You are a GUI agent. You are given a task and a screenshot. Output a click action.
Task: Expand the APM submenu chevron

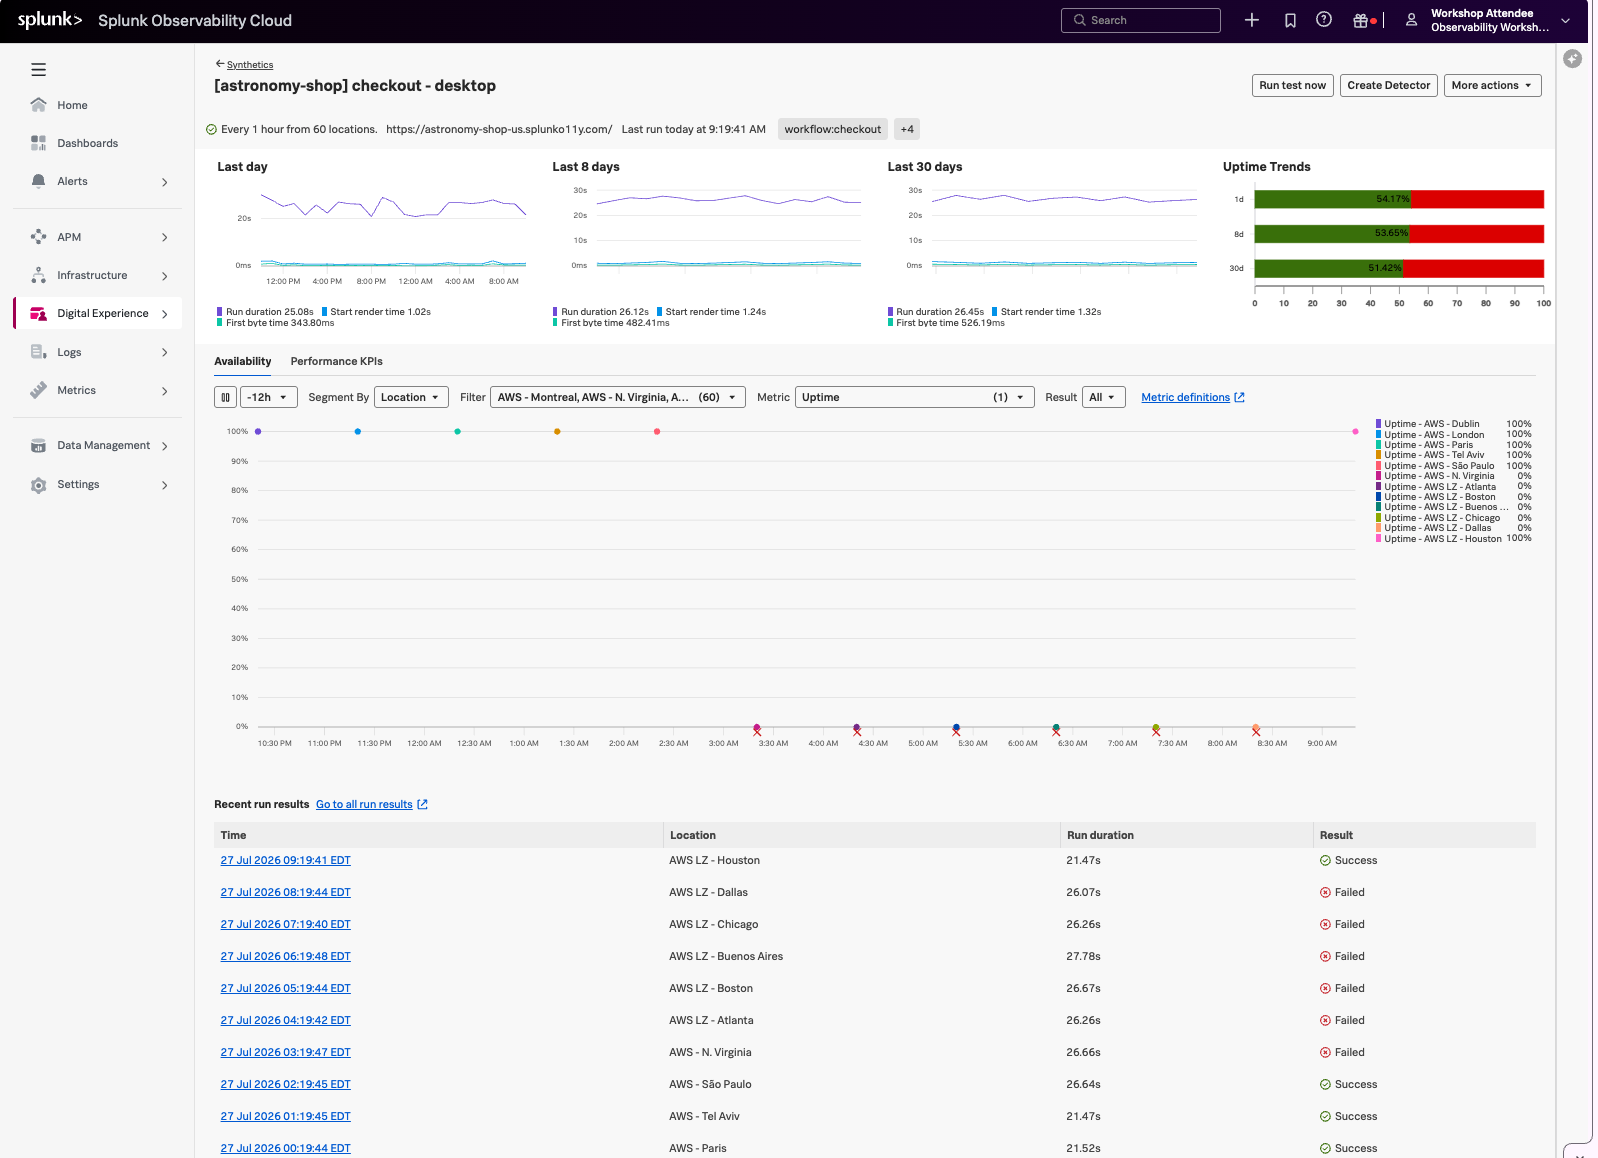165,238
